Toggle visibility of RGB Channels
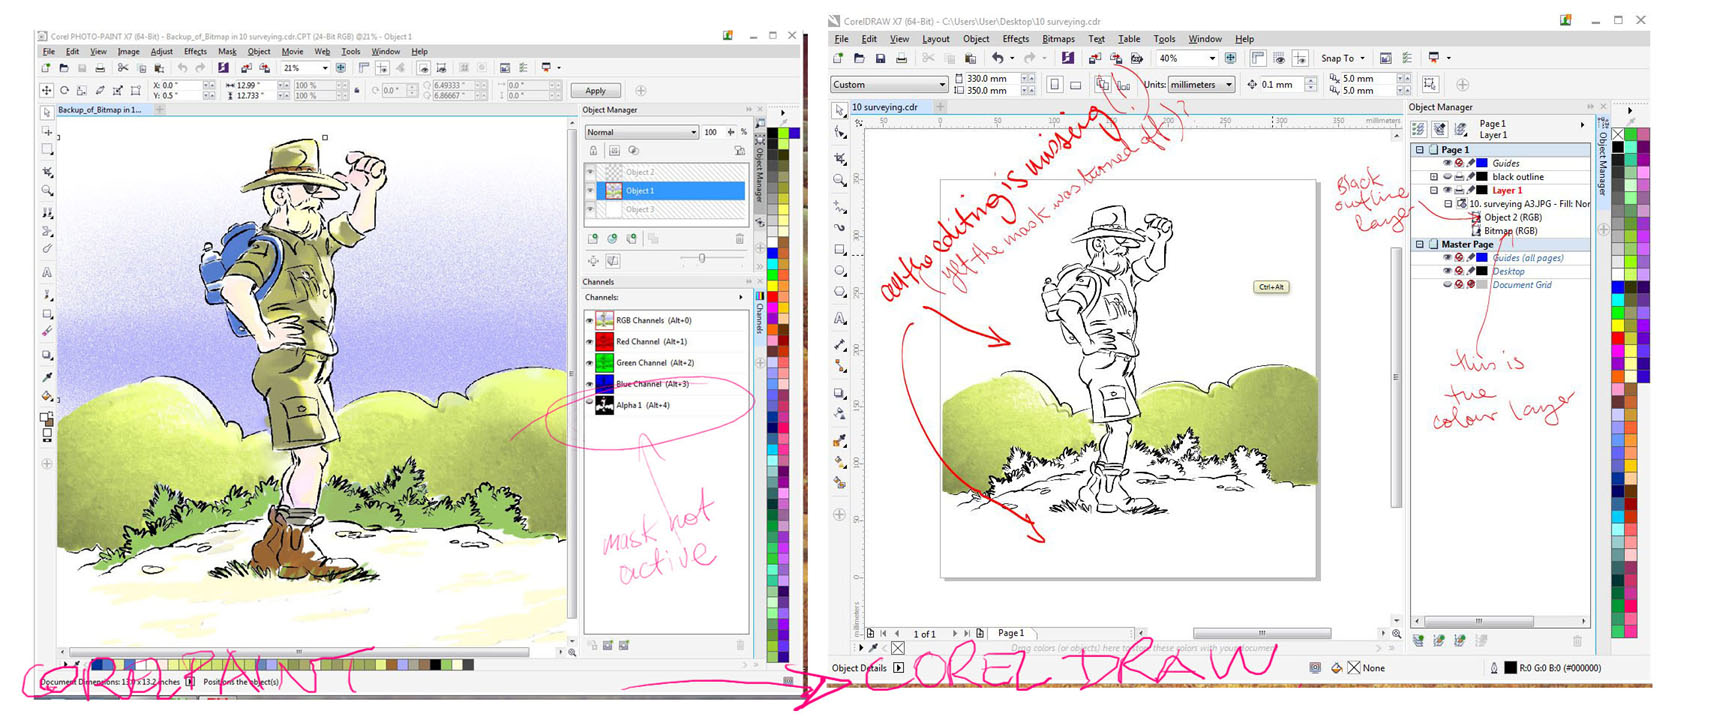 590,320
